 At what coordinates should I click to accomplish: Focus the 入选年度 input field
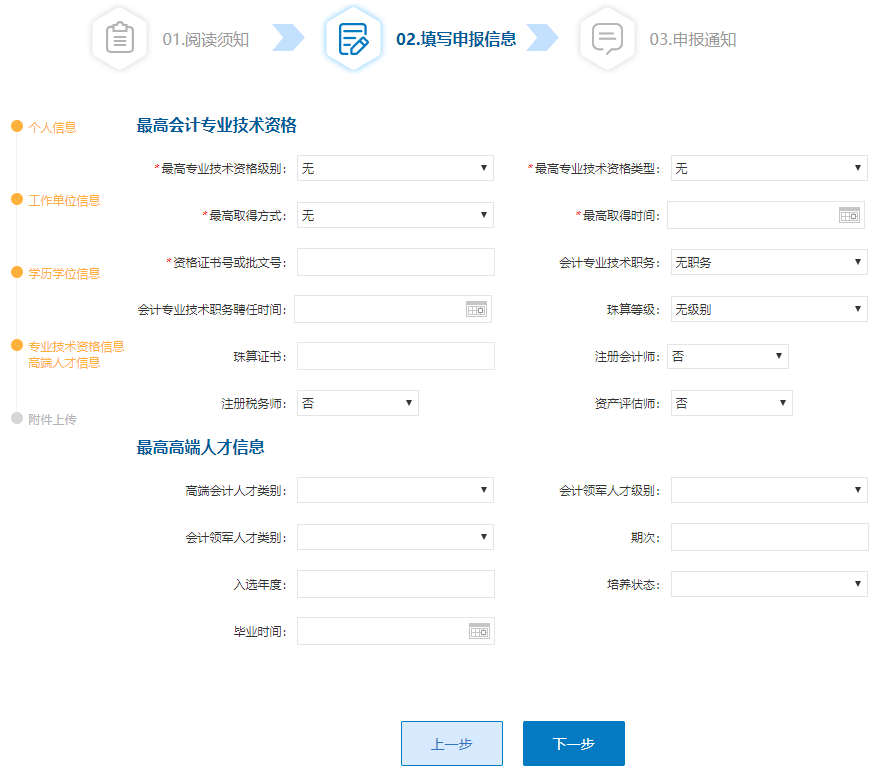coord(395,584)
